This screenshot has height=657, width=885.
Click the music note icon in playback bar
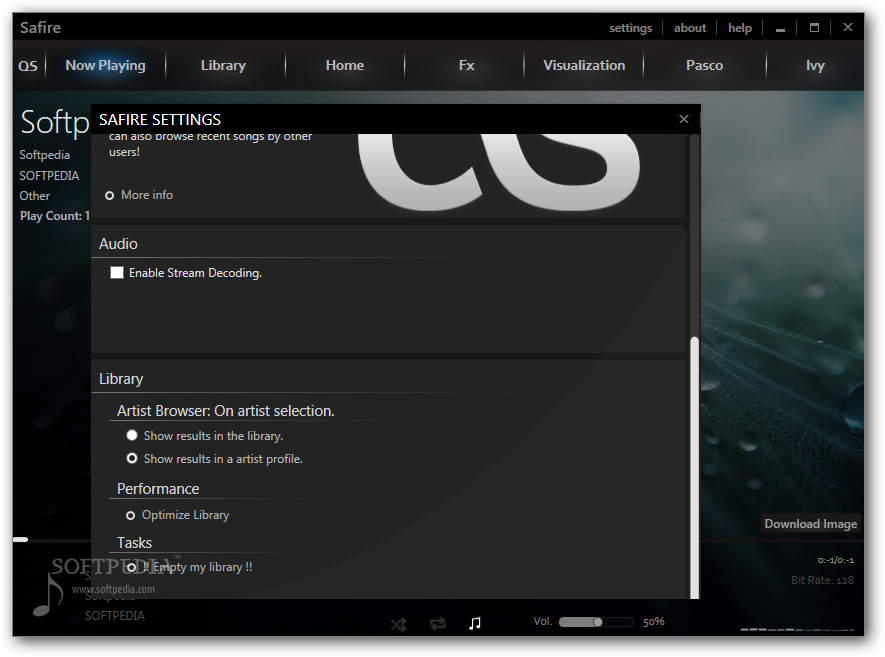click(475, 623)
